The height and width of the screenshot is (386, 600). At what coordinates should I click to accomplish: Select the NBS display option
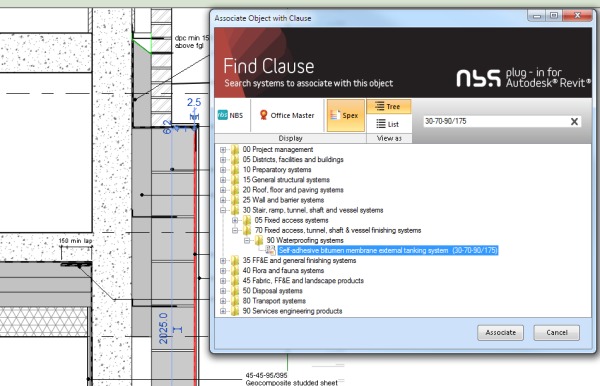coord(231,115)
